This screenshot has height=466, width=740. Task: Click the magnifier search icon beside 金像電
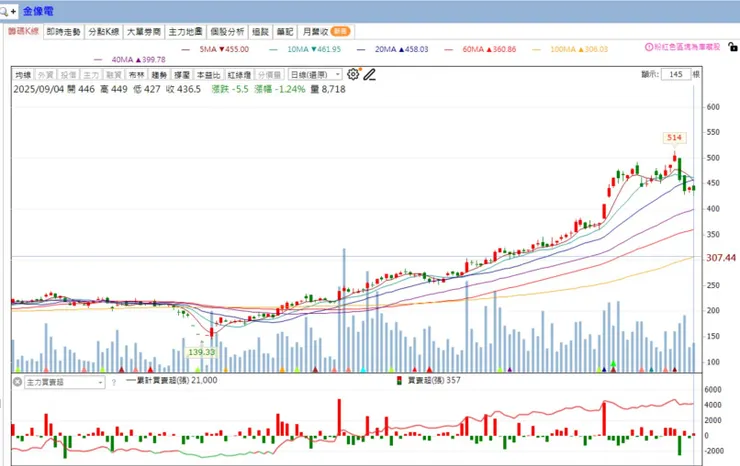4,11
